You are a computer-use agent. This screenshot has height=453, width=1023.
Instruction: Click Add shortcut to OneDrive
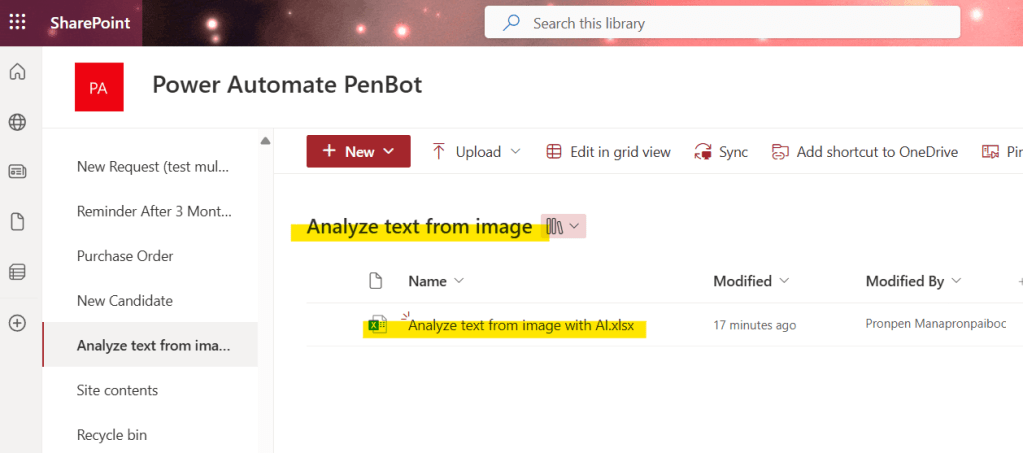[865, 152]
